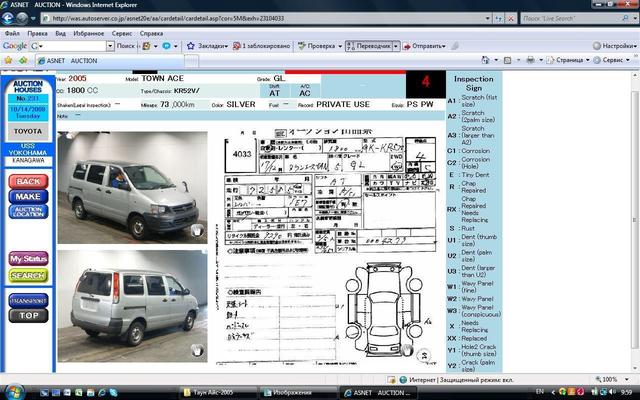The width and height of the screenshot is (640, 400).
Task: Click the red BACK button
Action: tap(28, 181)
